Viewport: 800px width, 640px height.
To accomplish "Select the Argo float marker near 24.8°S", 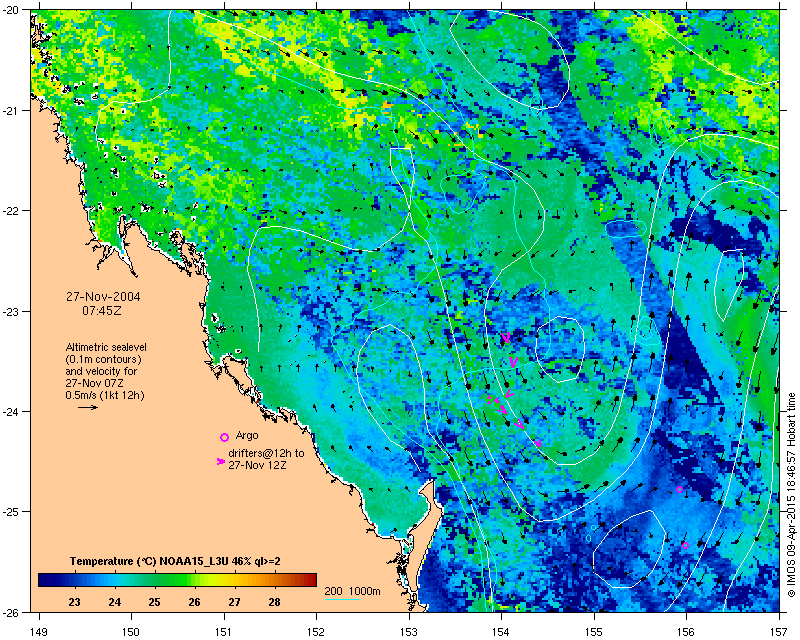I will (x=680, y=489).
